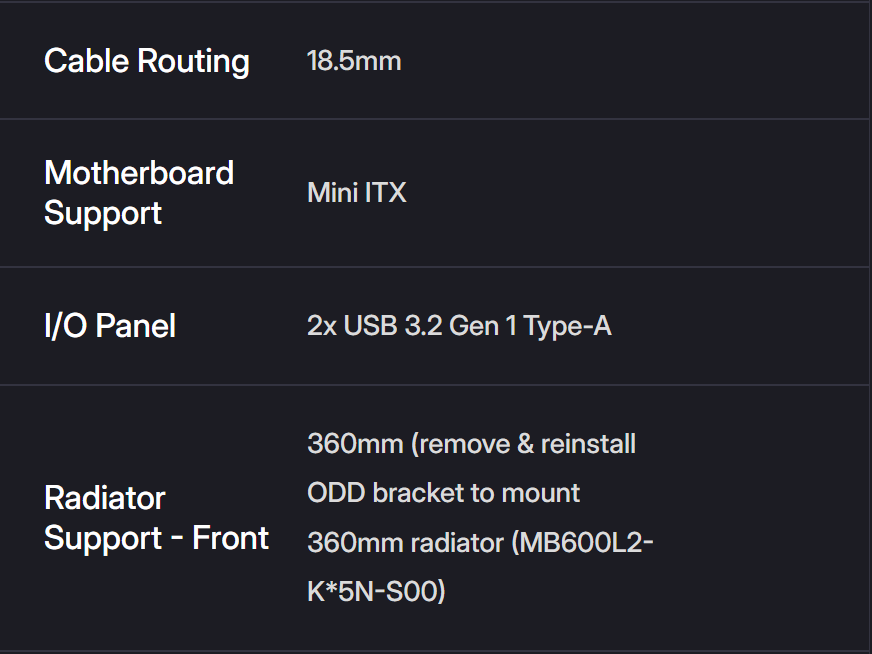Click the "Motherboard Support" spec label
872x654 pixels.
click(x=139, y=192)
